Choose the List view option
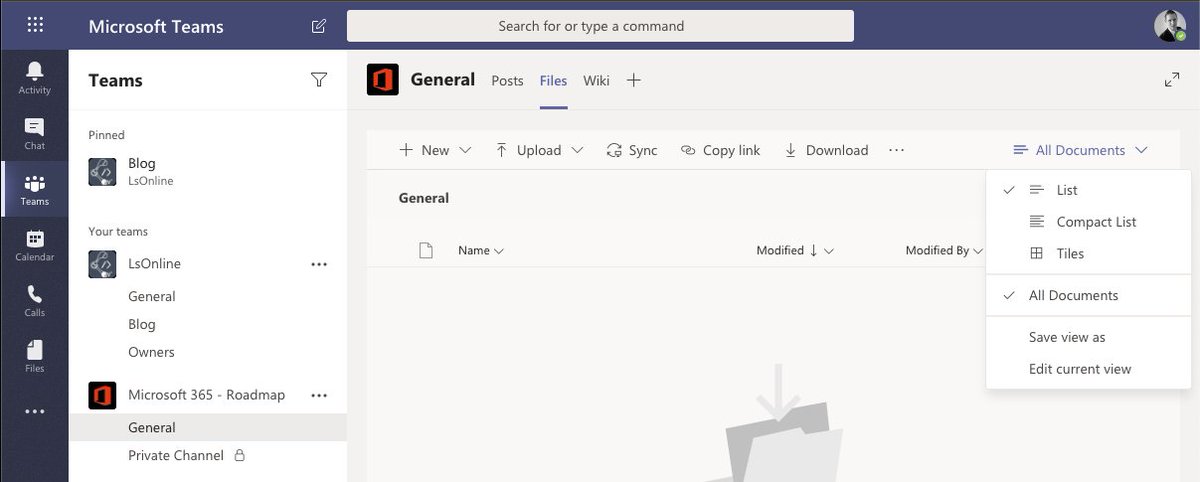The height and width of the screenshot is (482, 1200). pos(1088,190)
